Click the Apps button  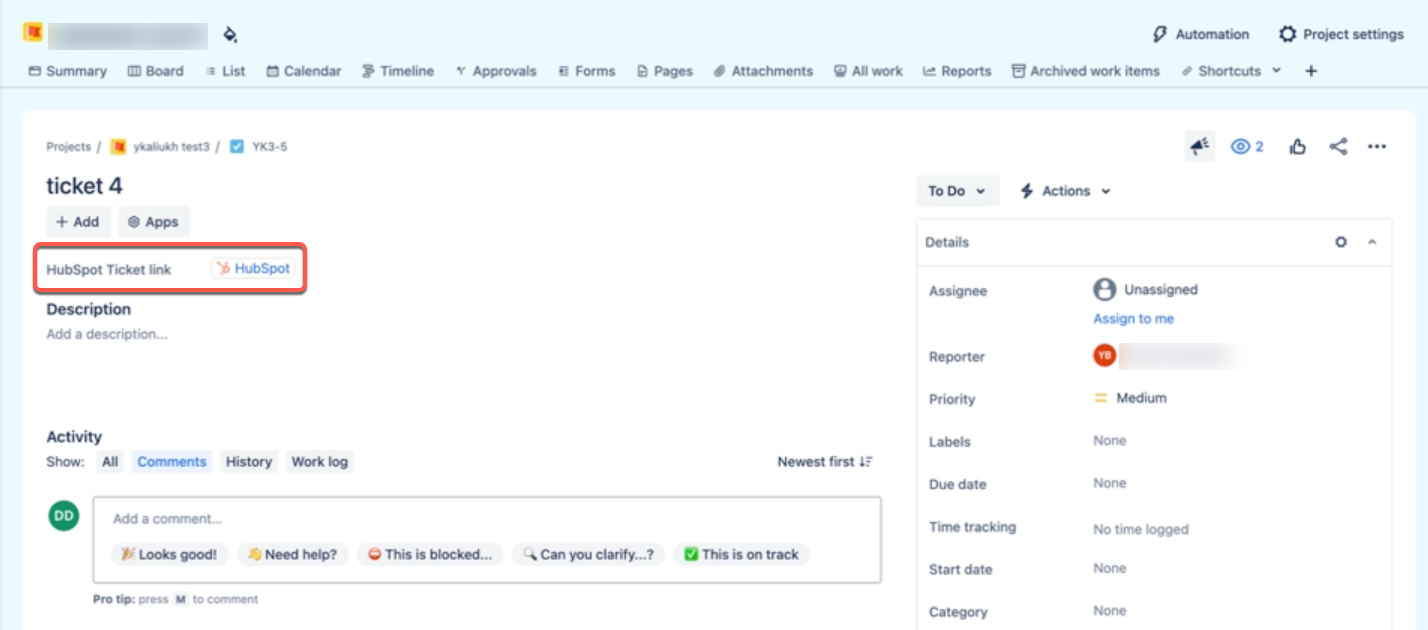(x=153, y=222)
